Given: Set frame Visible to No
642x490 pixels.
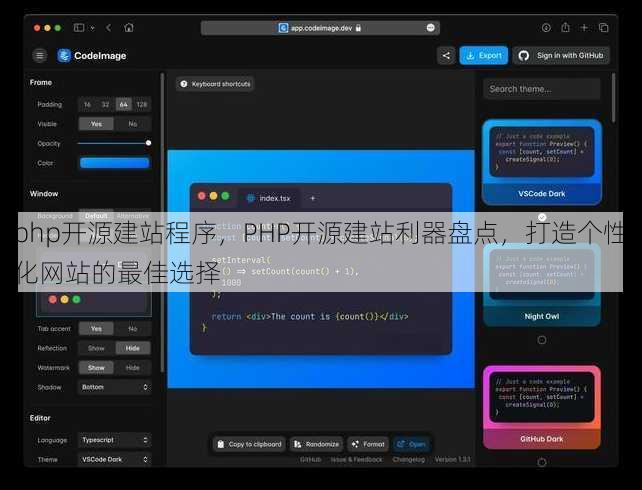Looking at the screenshot, I should pos(133,124).
